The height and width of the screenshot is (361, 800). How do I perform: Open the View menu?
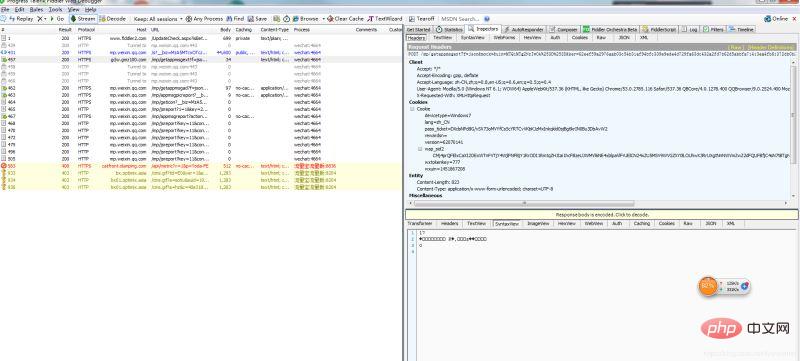coord(73,10)
